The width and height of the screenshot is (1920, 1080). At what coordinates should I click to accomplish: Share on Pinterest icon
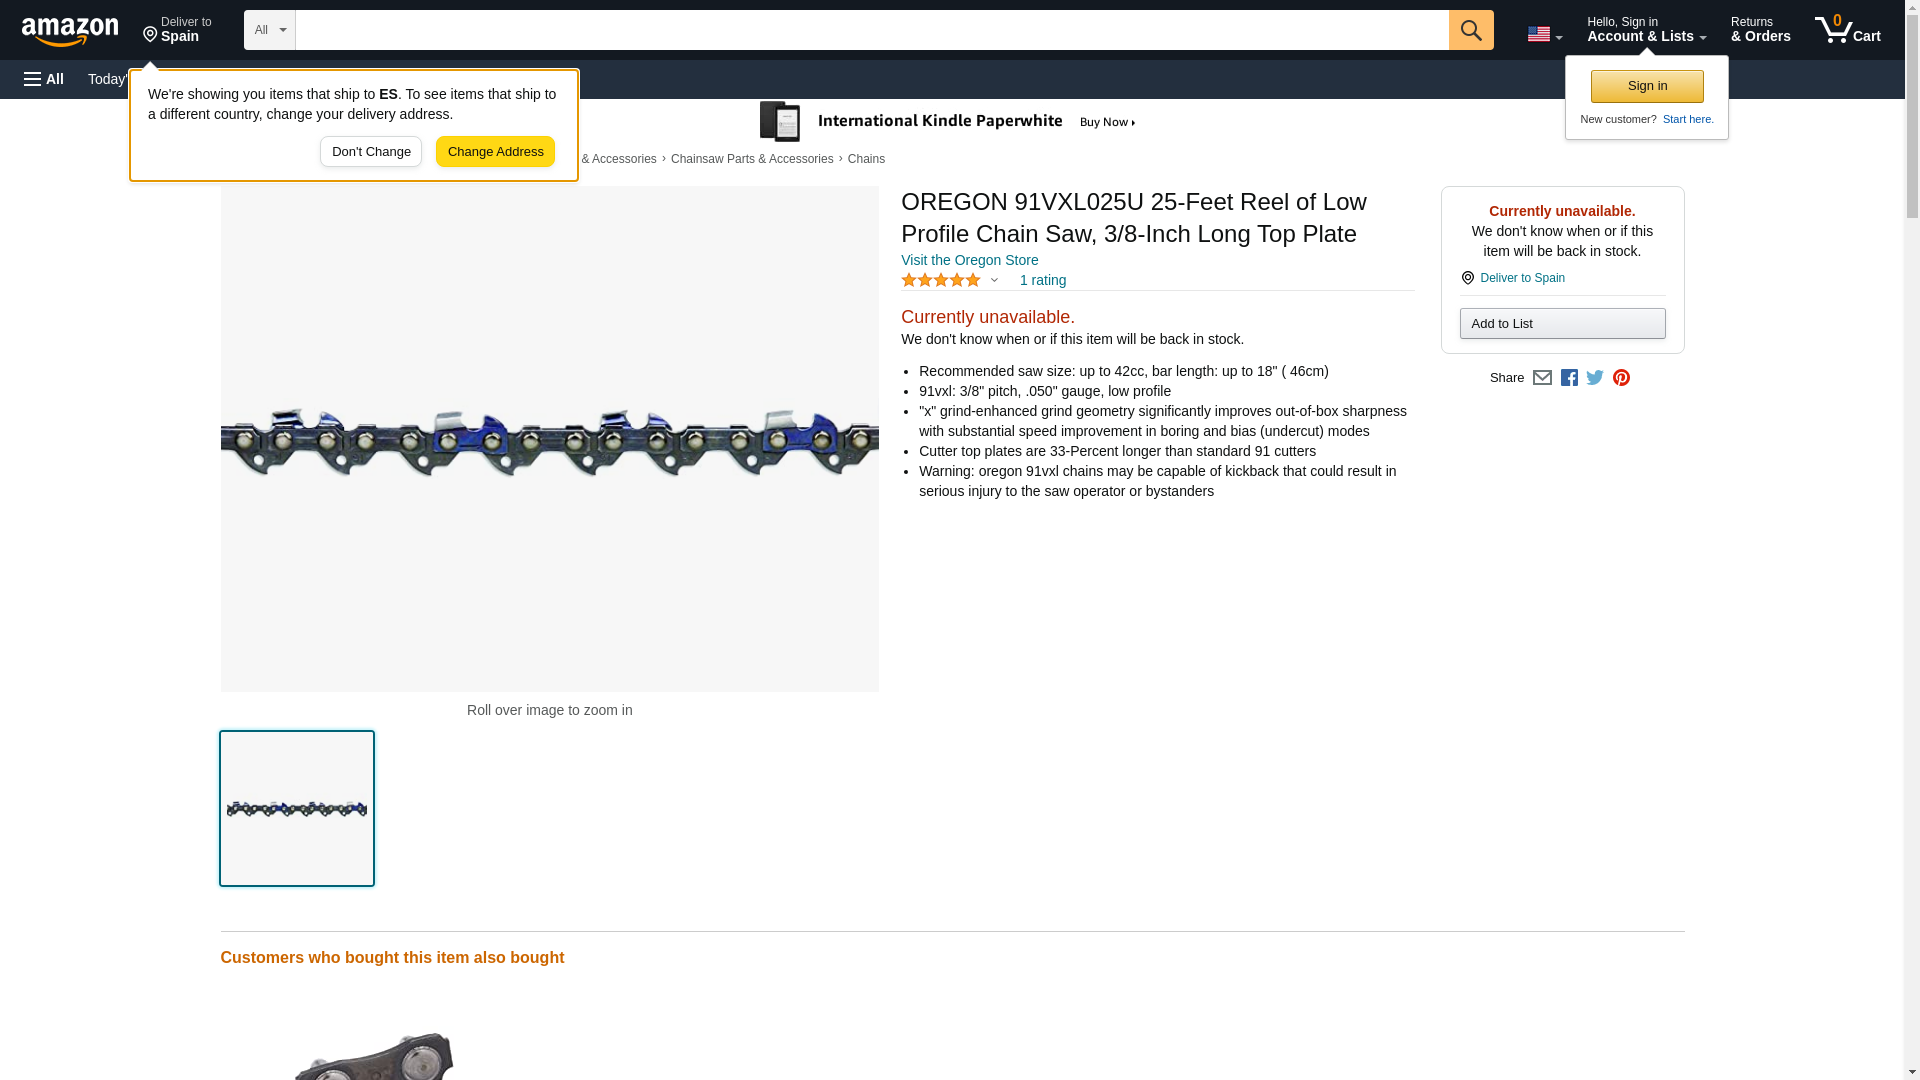pos(1621,378)
